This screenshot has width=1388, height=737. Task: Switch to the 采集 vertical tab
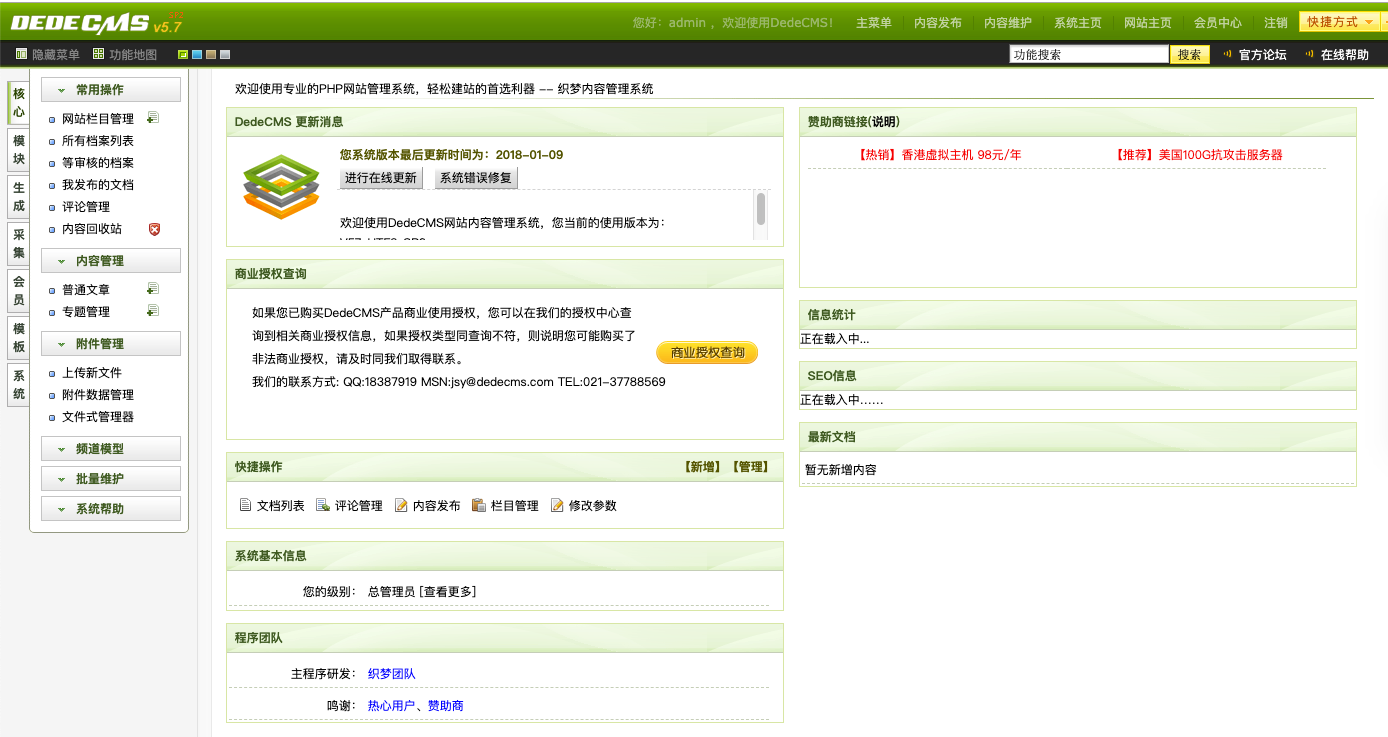click(18, 244)
